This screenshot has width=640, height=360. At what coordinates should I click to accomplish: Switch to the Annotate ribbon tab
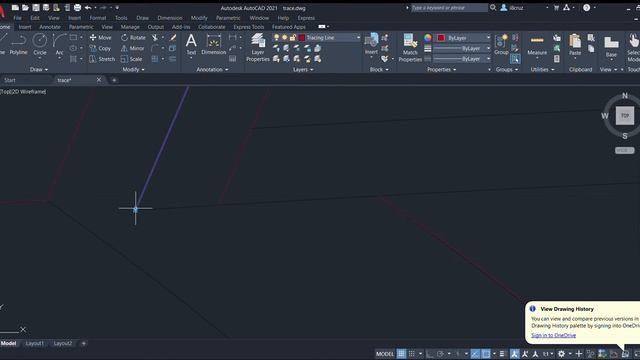coord(50,27)
